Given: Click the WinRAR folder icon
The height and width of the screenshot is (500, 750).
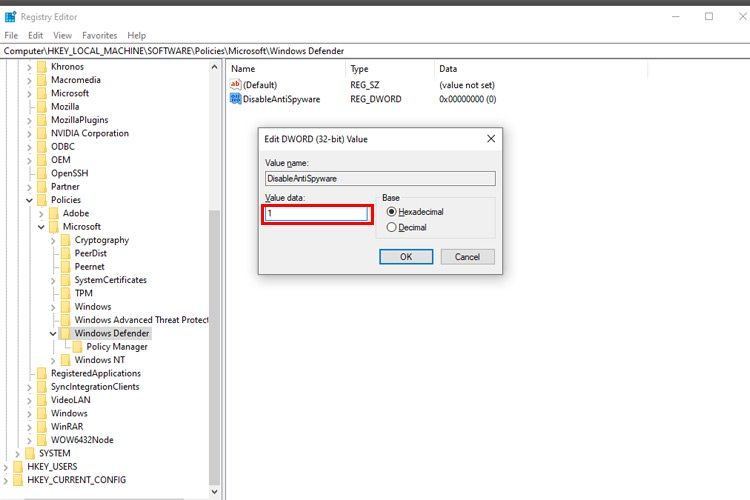Looking at the screenshot, I should coord(42,427).
